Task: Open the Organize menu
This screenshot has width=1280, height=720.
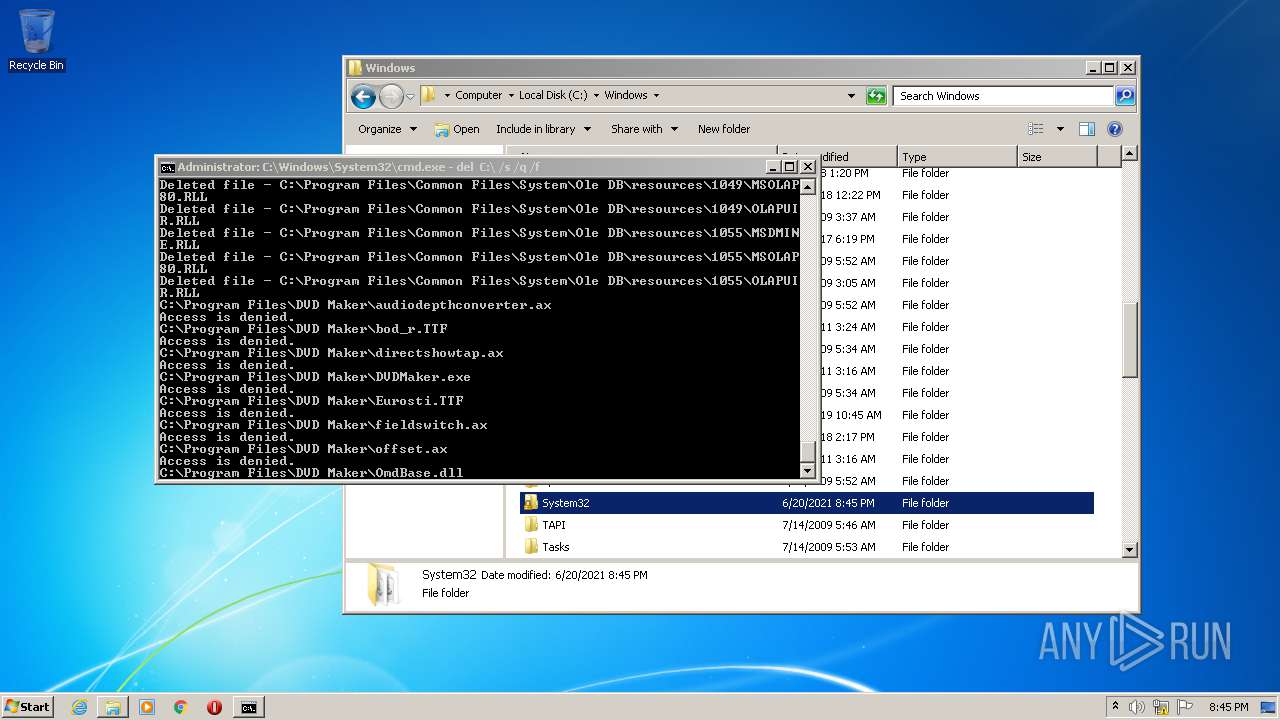Action: (388, 129)
